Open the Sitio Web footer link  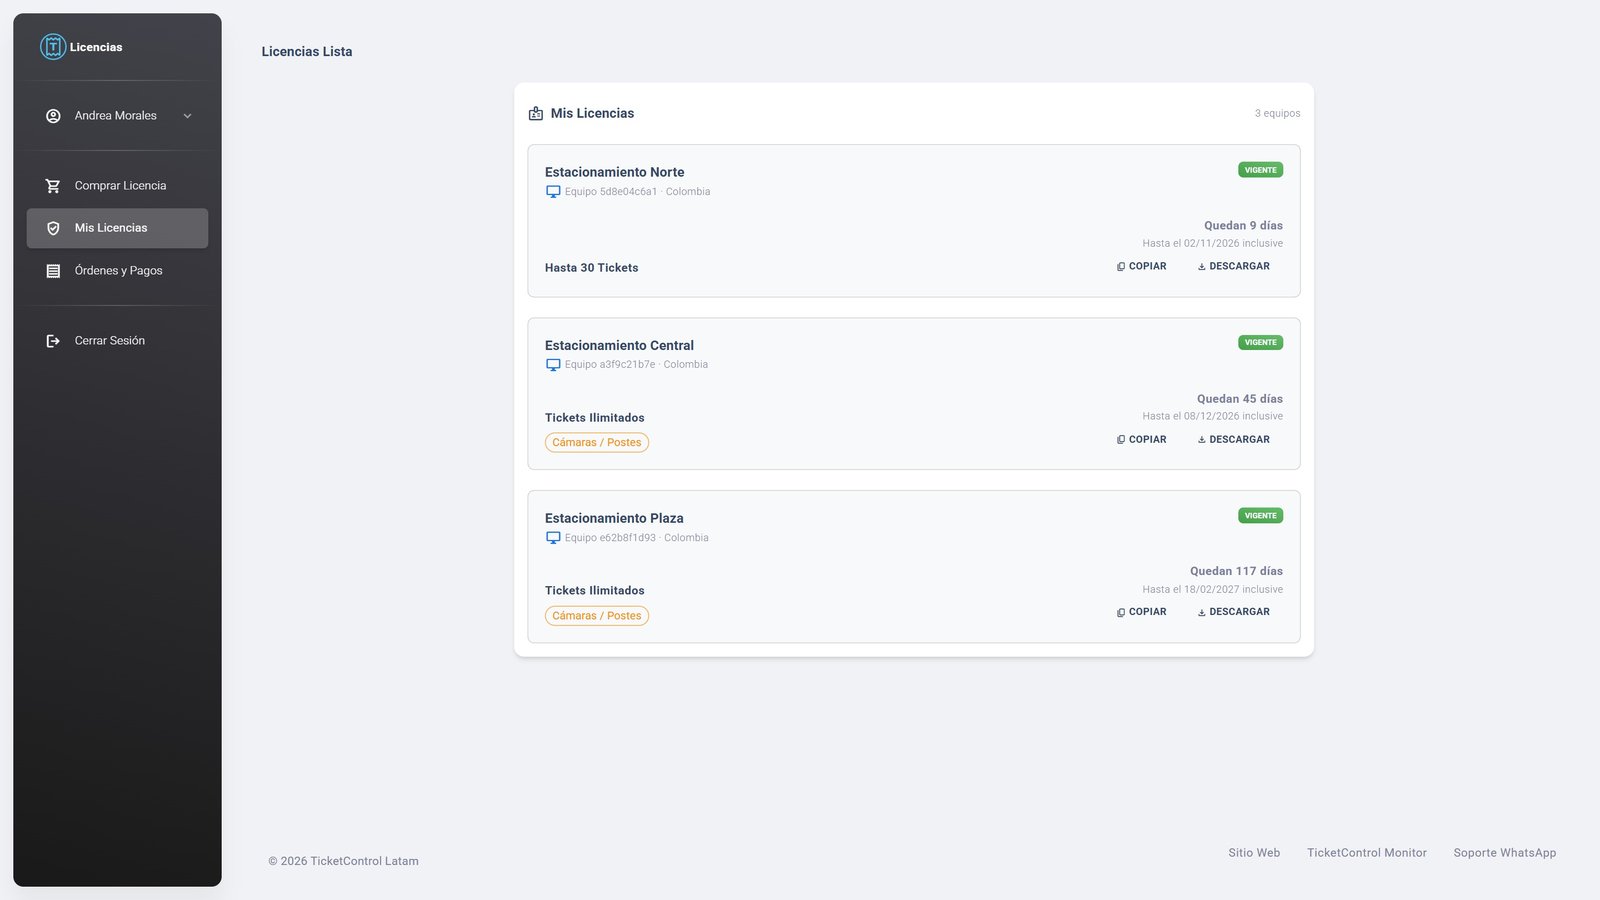click(x=1254, y=853)
